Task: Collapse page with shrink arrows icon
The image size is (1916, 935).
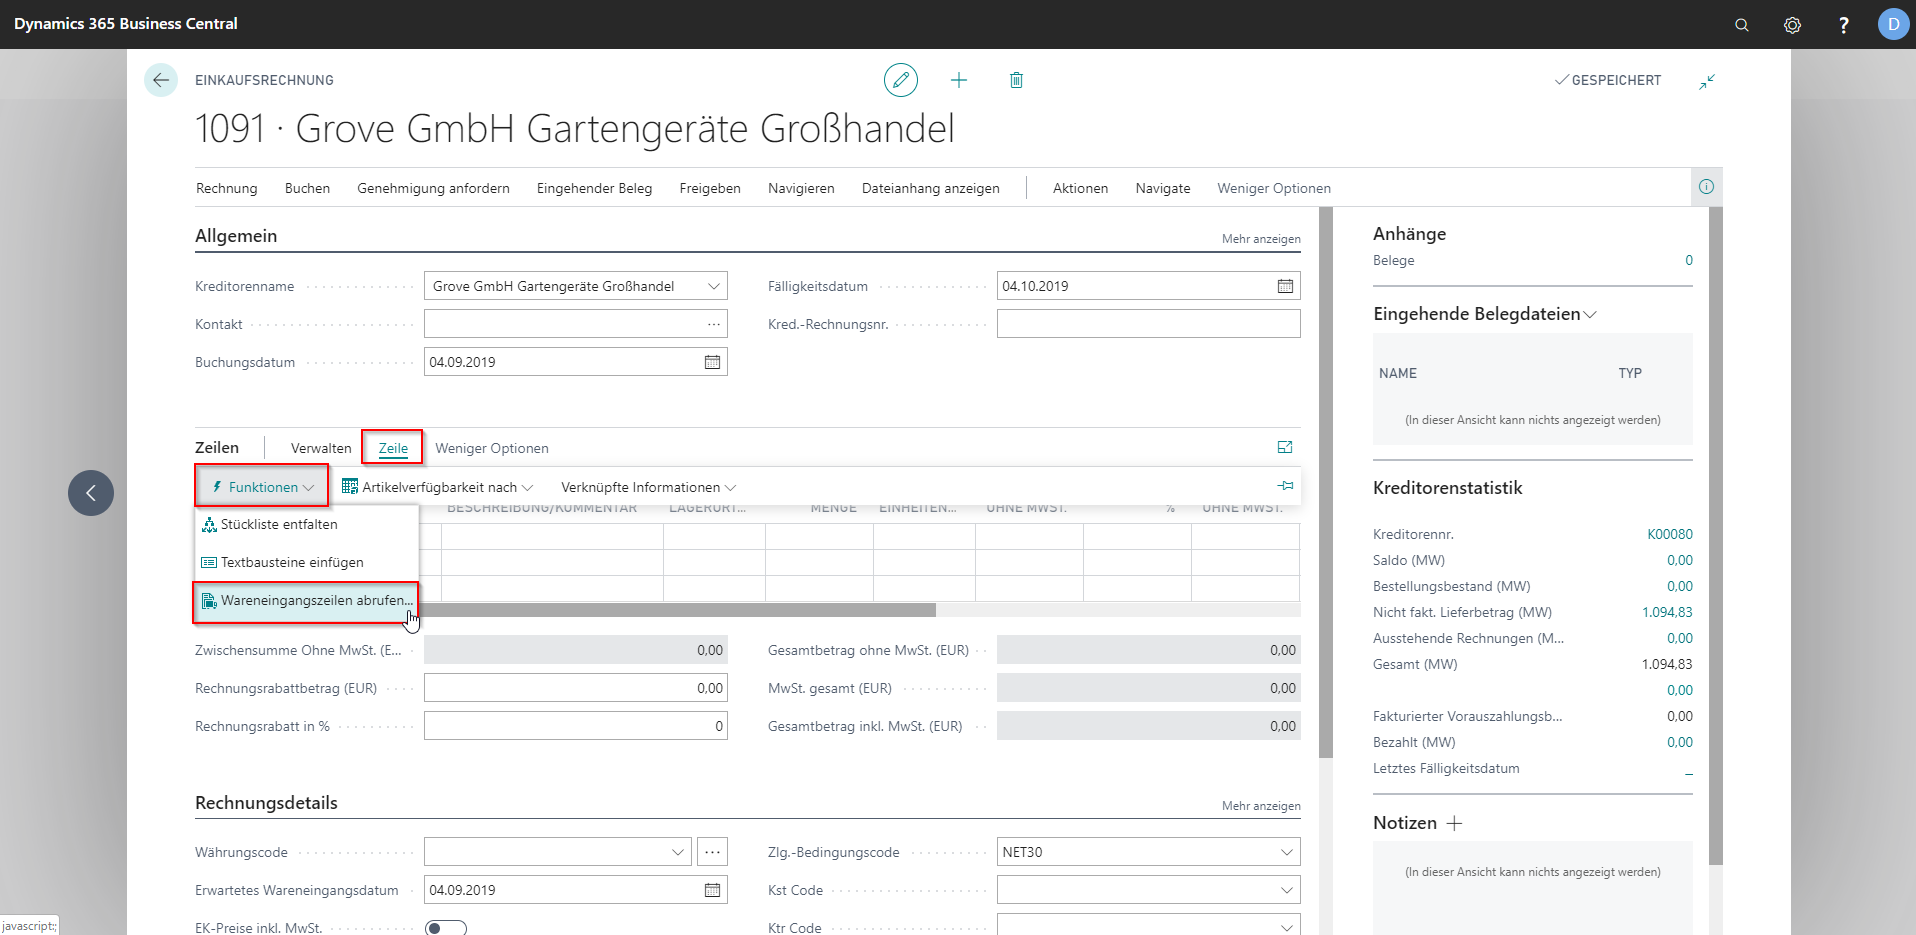Action: click(x=1707, y=81)
